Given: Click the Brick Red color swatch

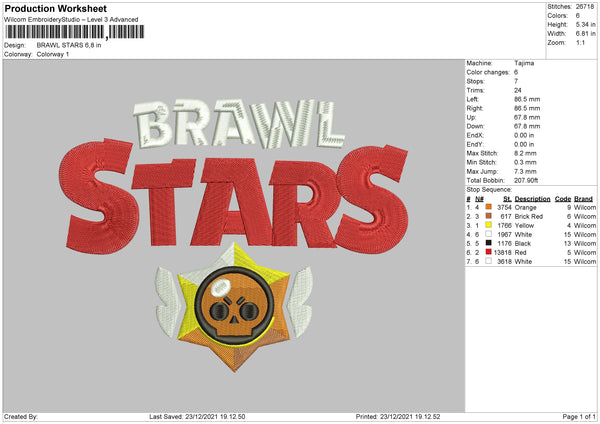Looking at the screenshot, I should click(x=488, y=216).
